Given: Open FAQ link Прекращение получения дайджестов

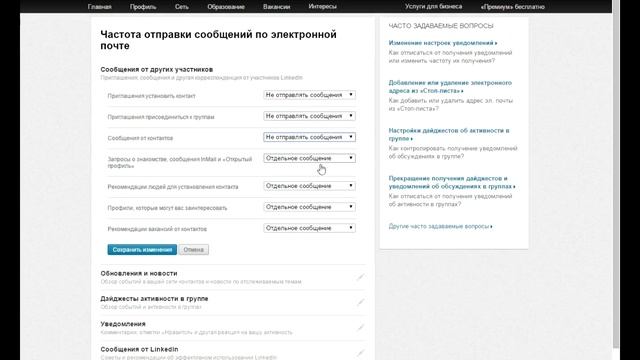Looking at the screenshot, I should pos(452,182).
